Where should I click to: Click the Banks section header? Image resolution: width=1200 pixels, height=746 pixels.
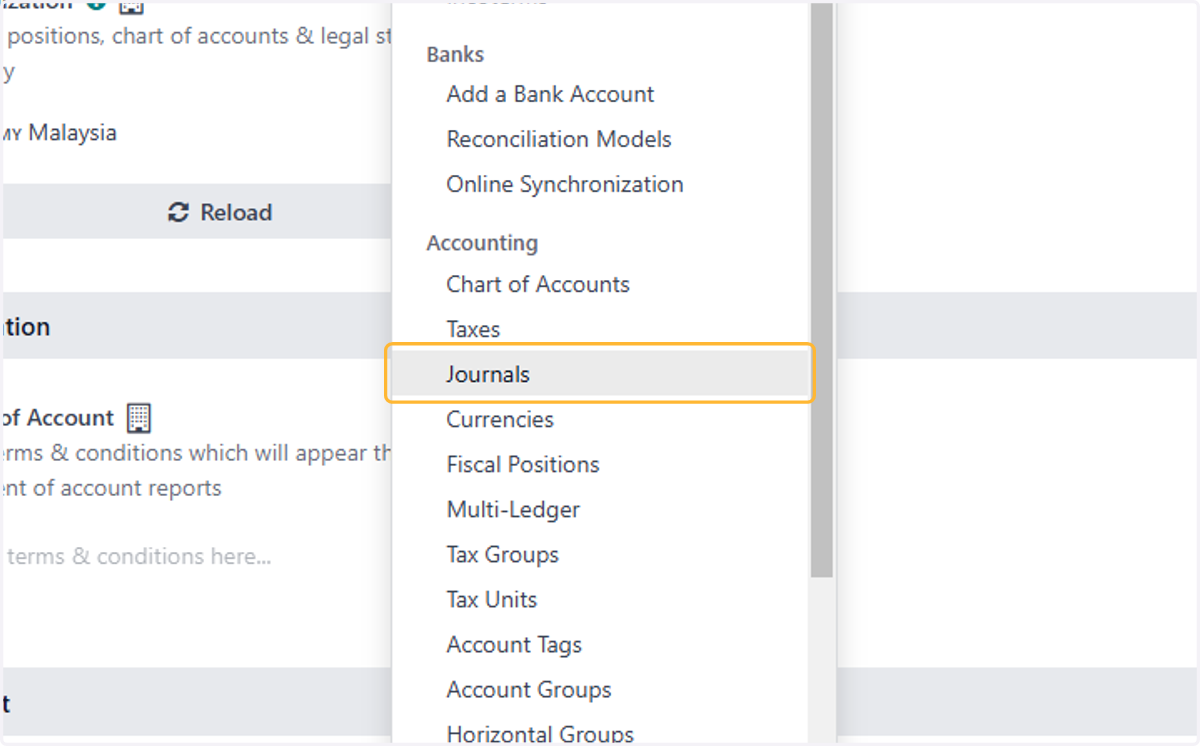click(455, 54)
